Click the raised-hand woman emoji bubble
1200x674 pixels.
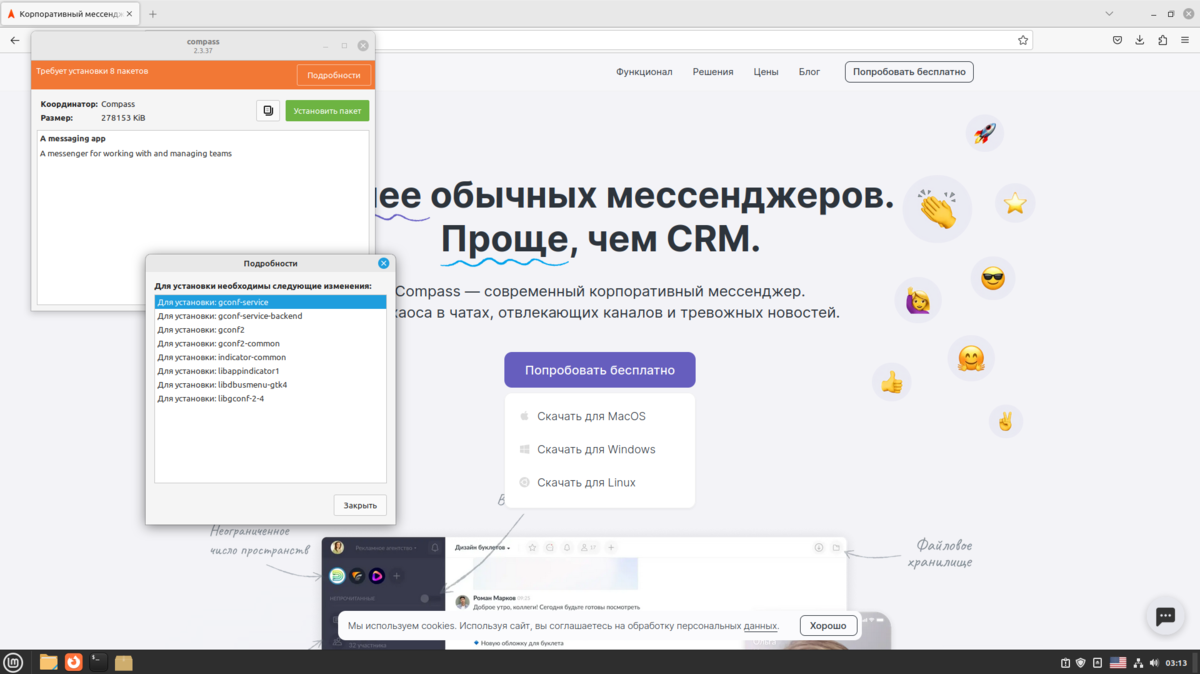click(x=918, y=300)
